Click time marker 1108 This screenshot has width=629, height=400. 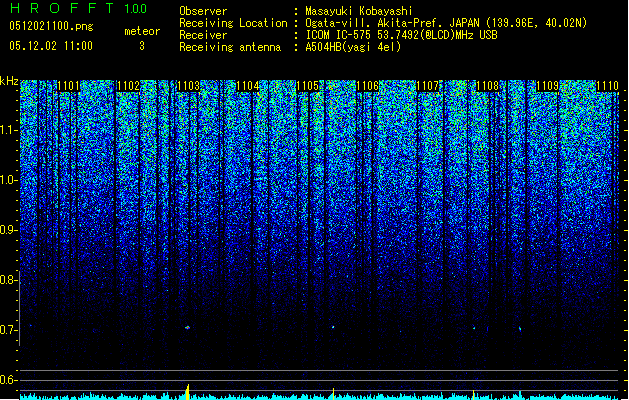pos(487,86)
